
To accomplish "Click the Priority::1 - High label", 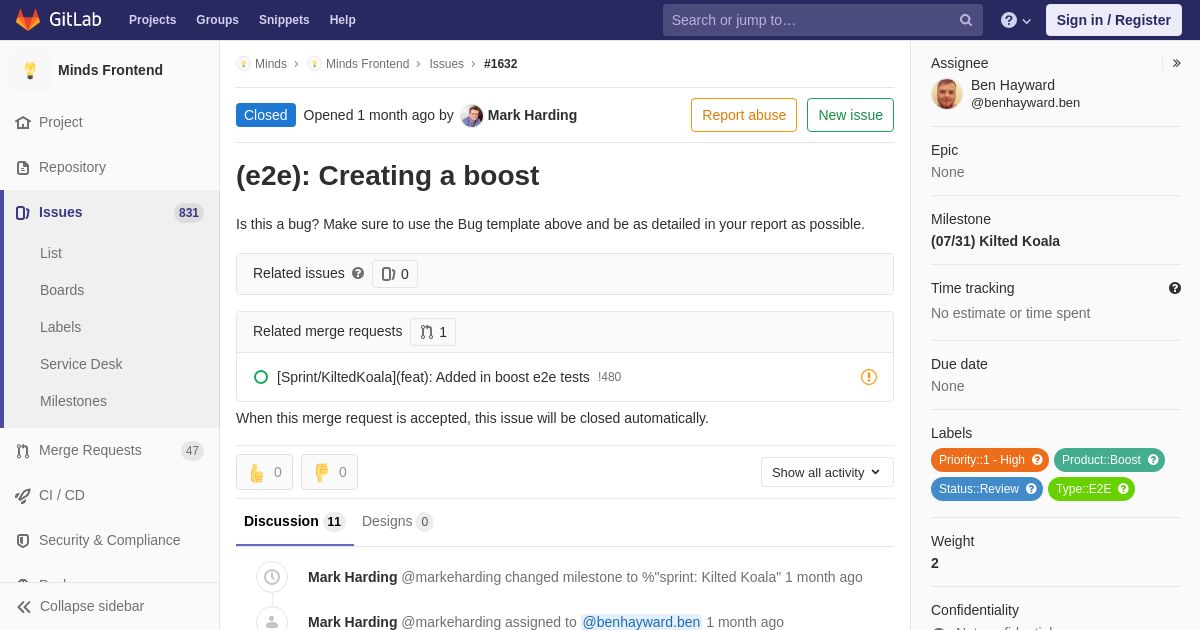I will tap(990, 460).
